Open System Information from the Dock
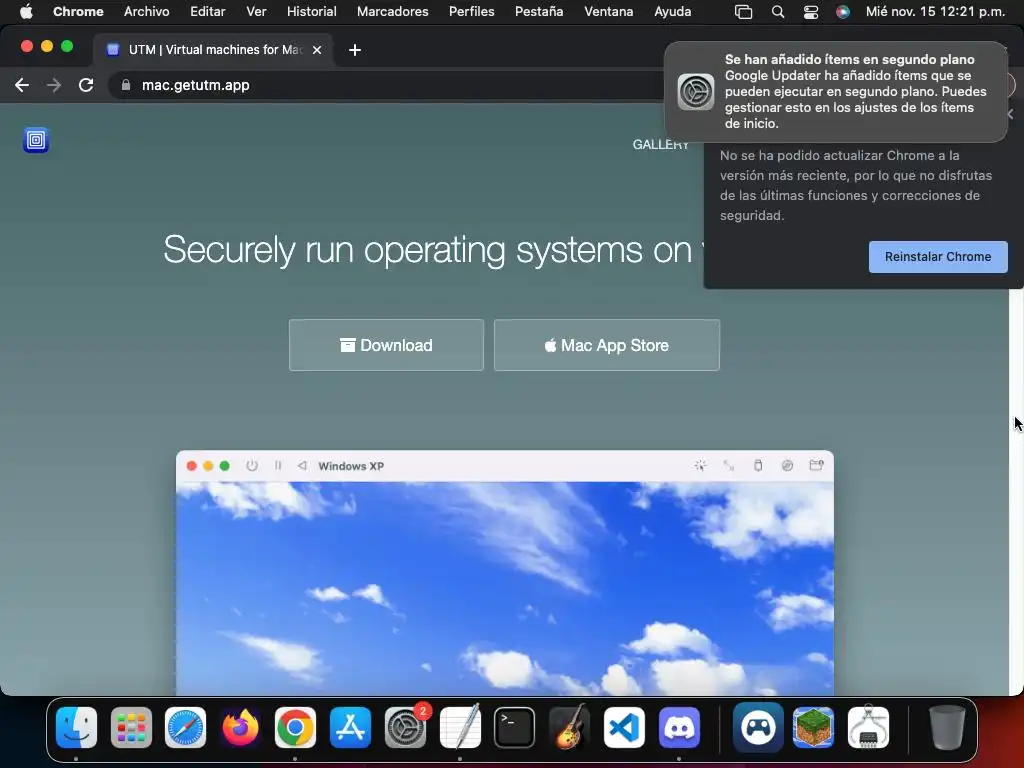Viewport: 1024px width, 768px height. pos(868,727)
